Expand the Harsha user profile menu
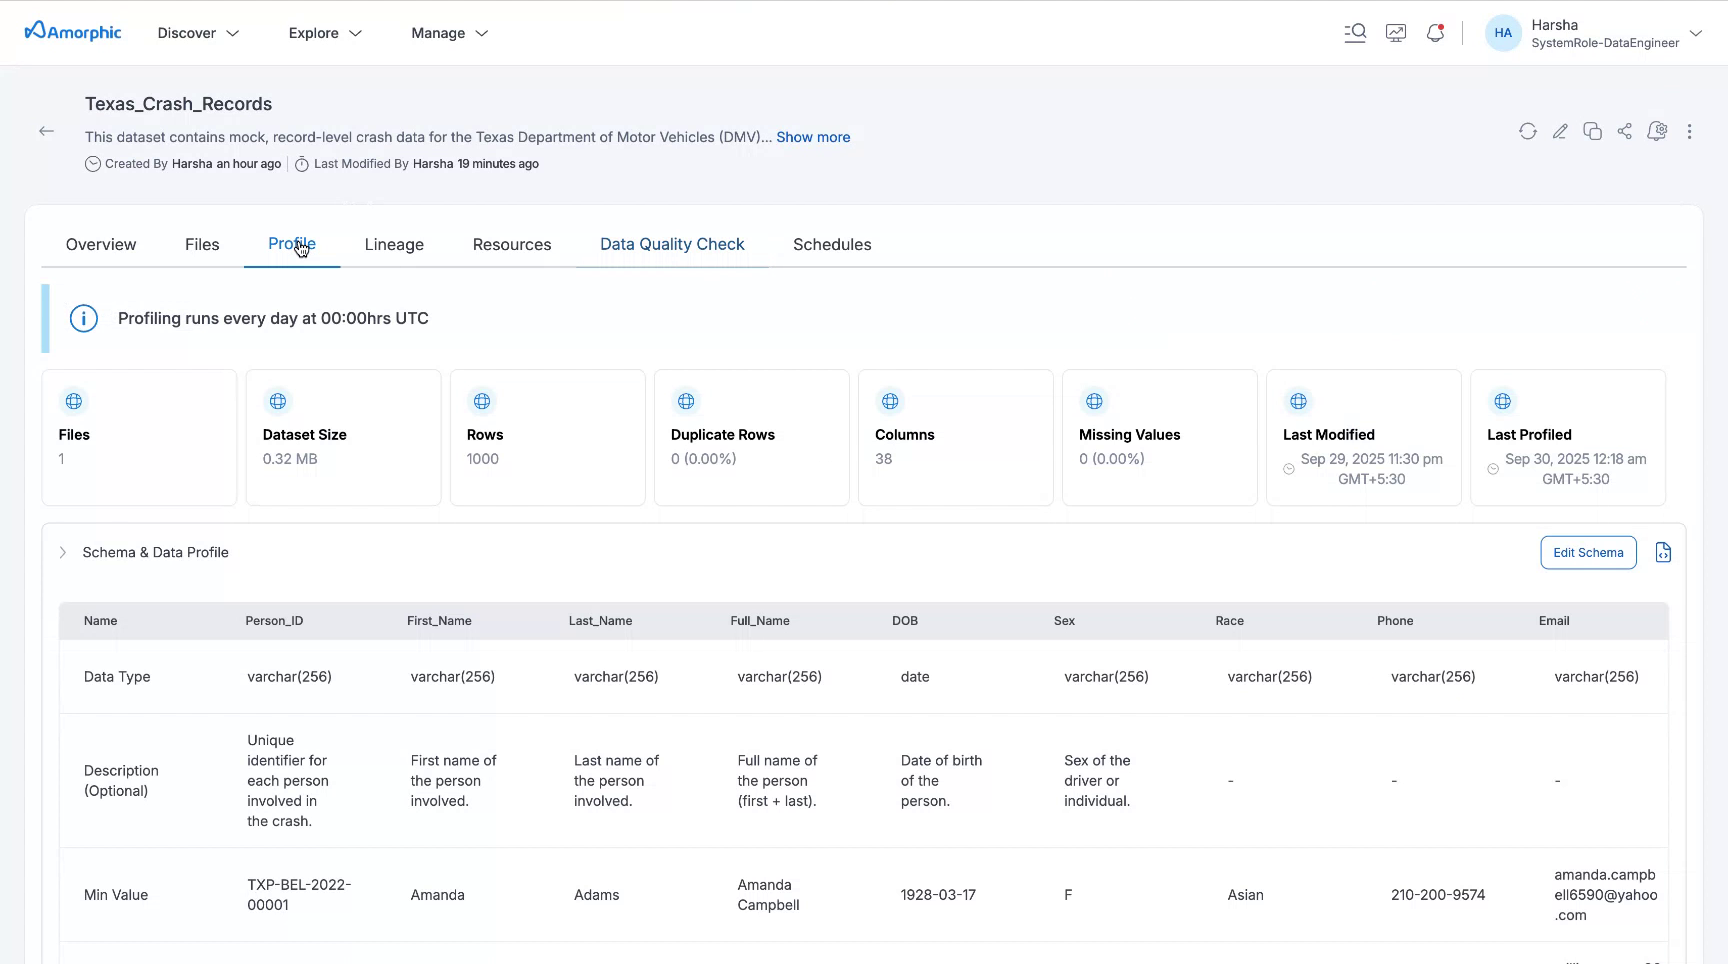The width and height of the screenshot is (1728, 964). [1695, 33]
